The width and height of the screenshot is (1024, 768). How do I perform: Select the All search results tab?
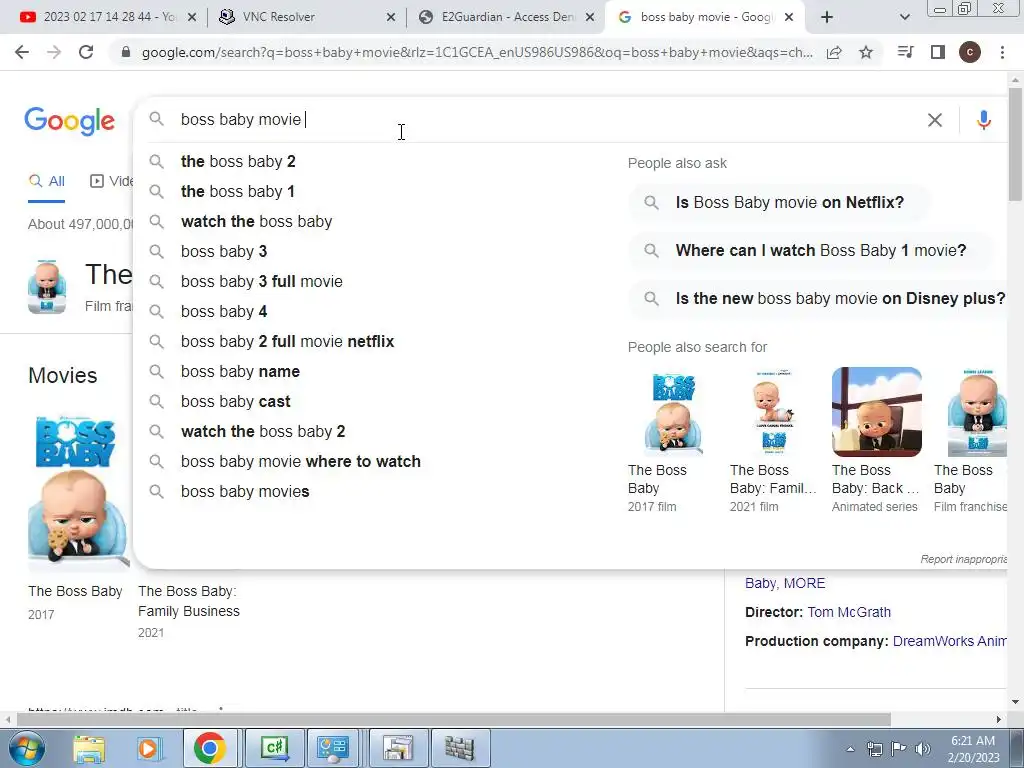pyautogui.click(x=46, y=182)
